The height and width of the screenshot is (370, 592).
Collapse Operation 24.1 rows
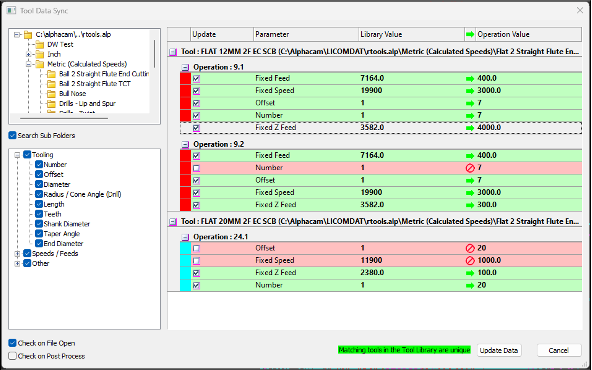coord(185,237)
